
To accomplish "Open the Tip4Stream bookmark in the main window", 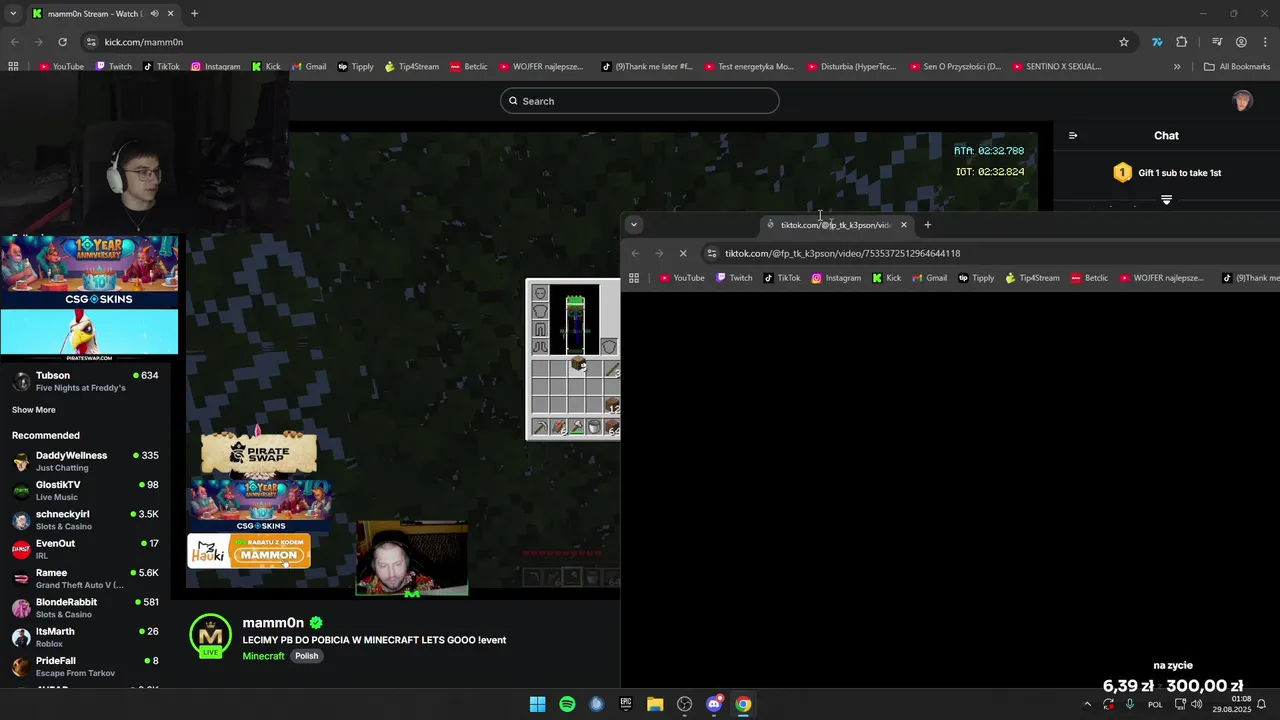I will click(412, 66).
